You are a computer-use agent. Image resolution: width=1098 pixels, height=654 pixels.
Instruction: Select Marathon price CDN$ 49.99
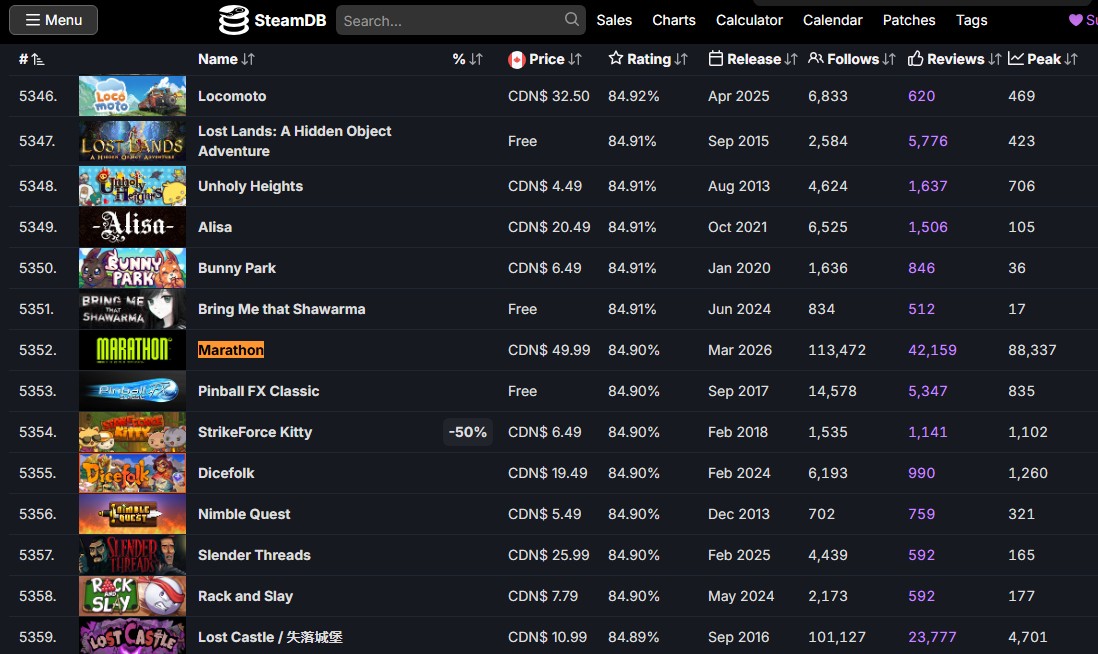(x=549, y=350)
